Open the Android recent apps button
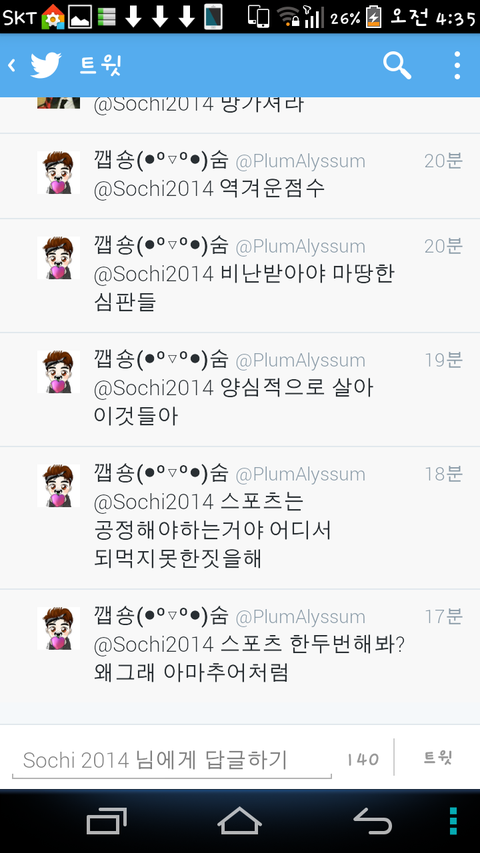Screen dimensions: 480x853 tap(107, 821)
